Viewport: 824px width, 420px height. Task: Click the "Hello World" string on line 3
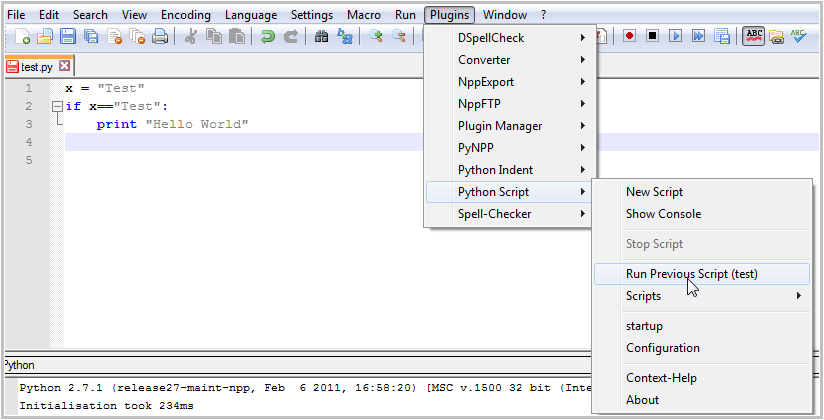tap(197, 125)
